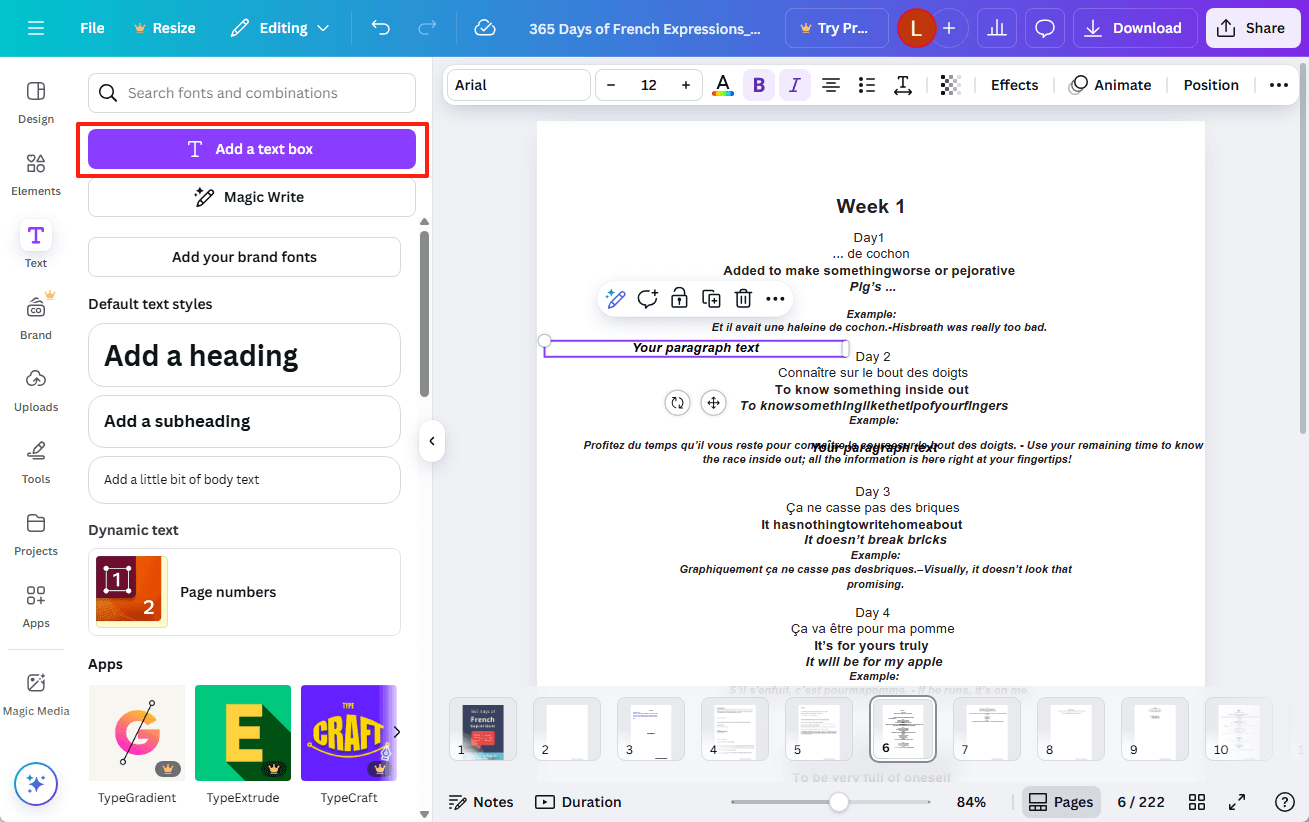Toggle bold formatting
The image size is (1309, 822).
coord(759,85)
